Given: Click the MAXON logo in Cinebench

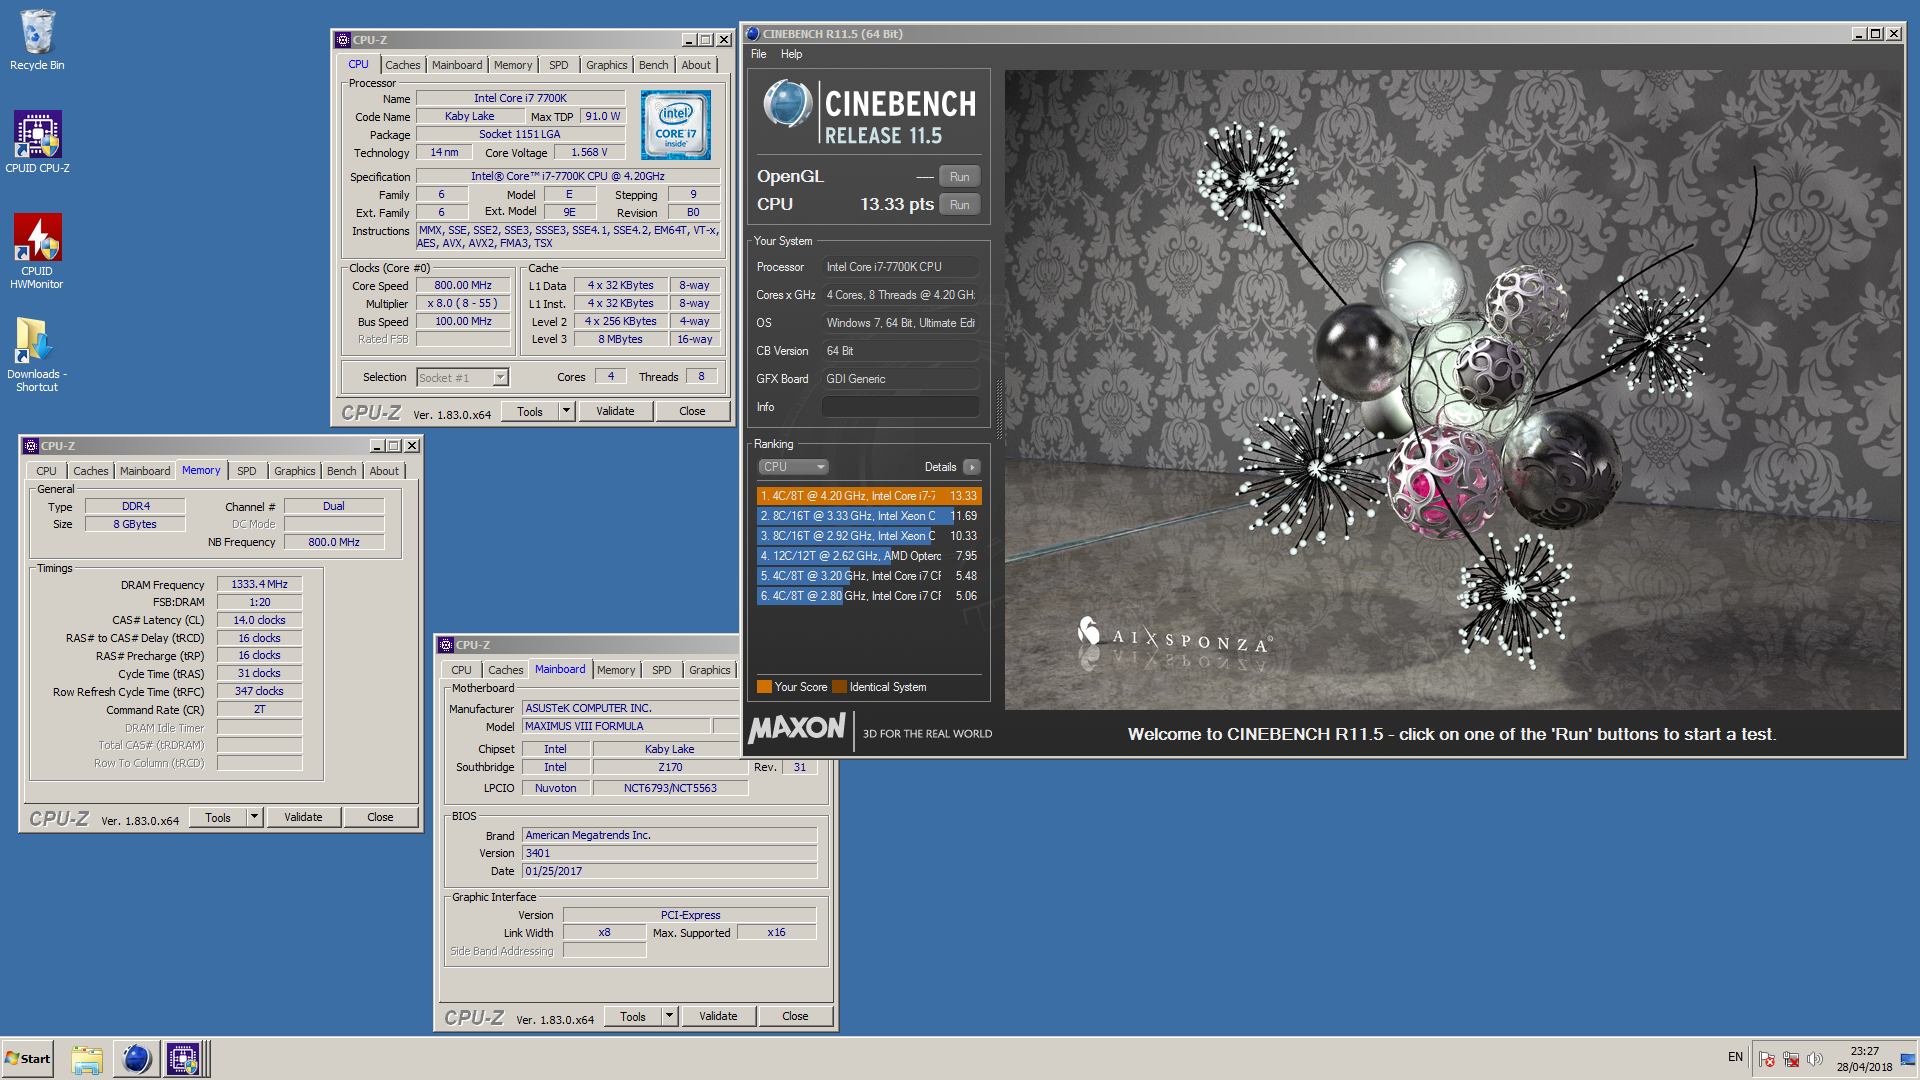Looking at the screenshot, I should pos(797,727).
